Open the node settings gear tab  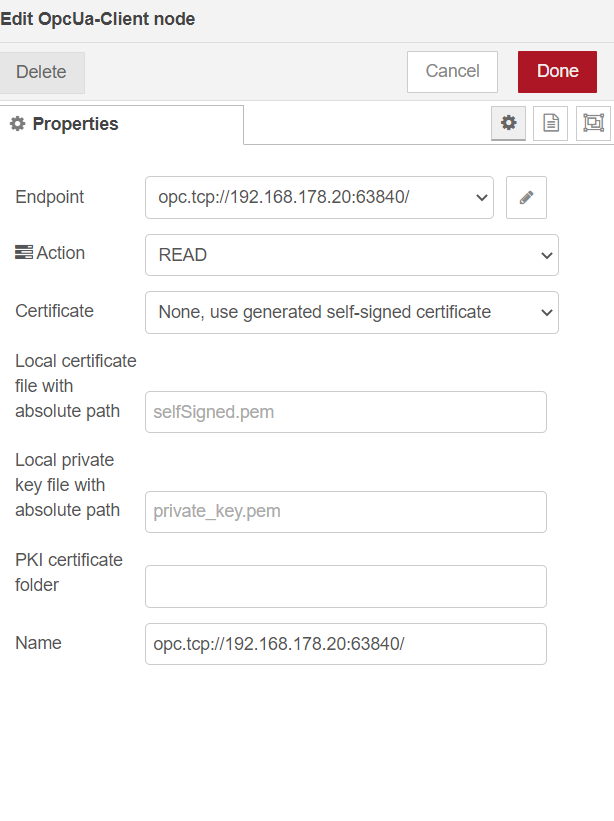pyautogui.click(x=508, y=123)
